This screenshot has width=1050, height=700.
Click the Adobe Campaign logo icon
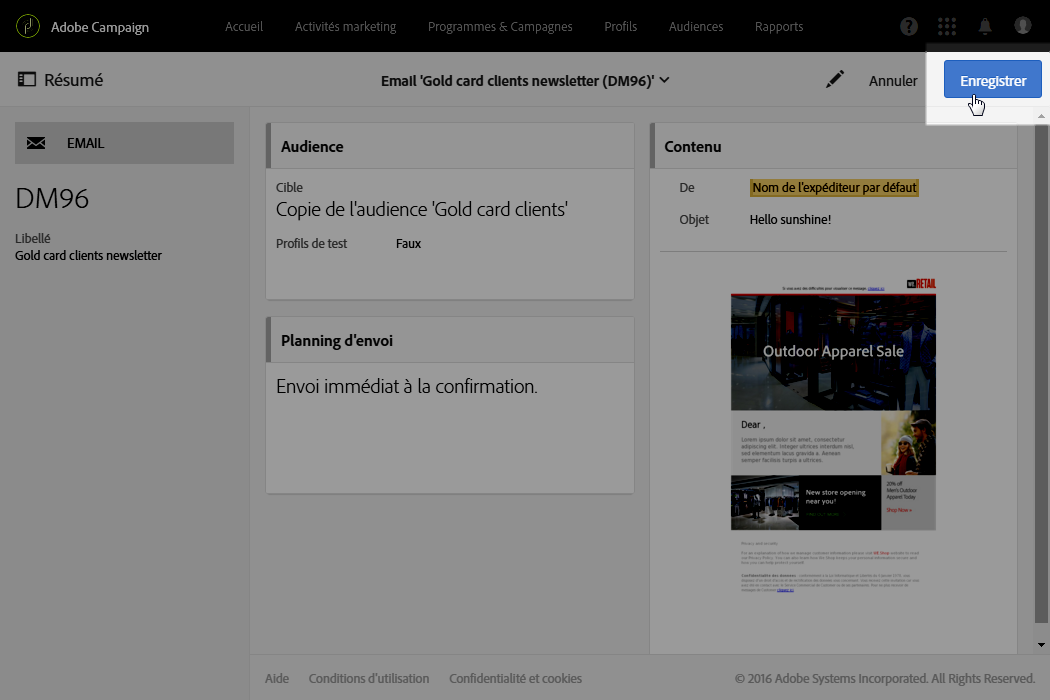(x=27, y=26)
